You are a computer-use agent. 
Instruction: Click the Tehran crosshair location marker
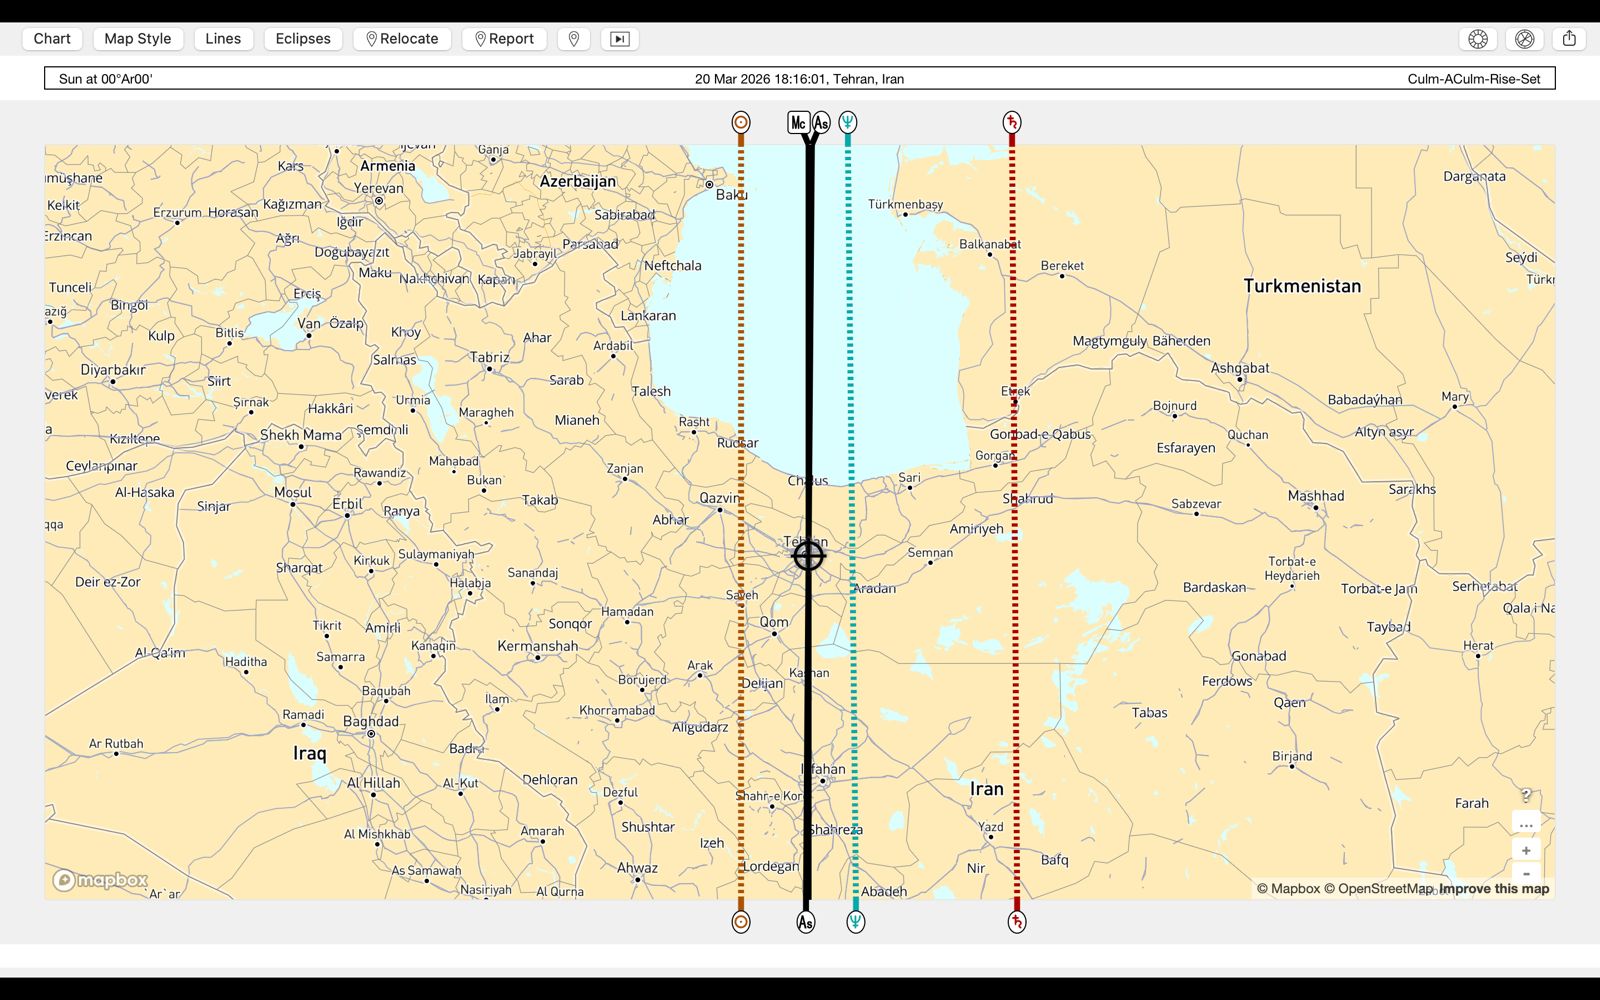point(808,556)
